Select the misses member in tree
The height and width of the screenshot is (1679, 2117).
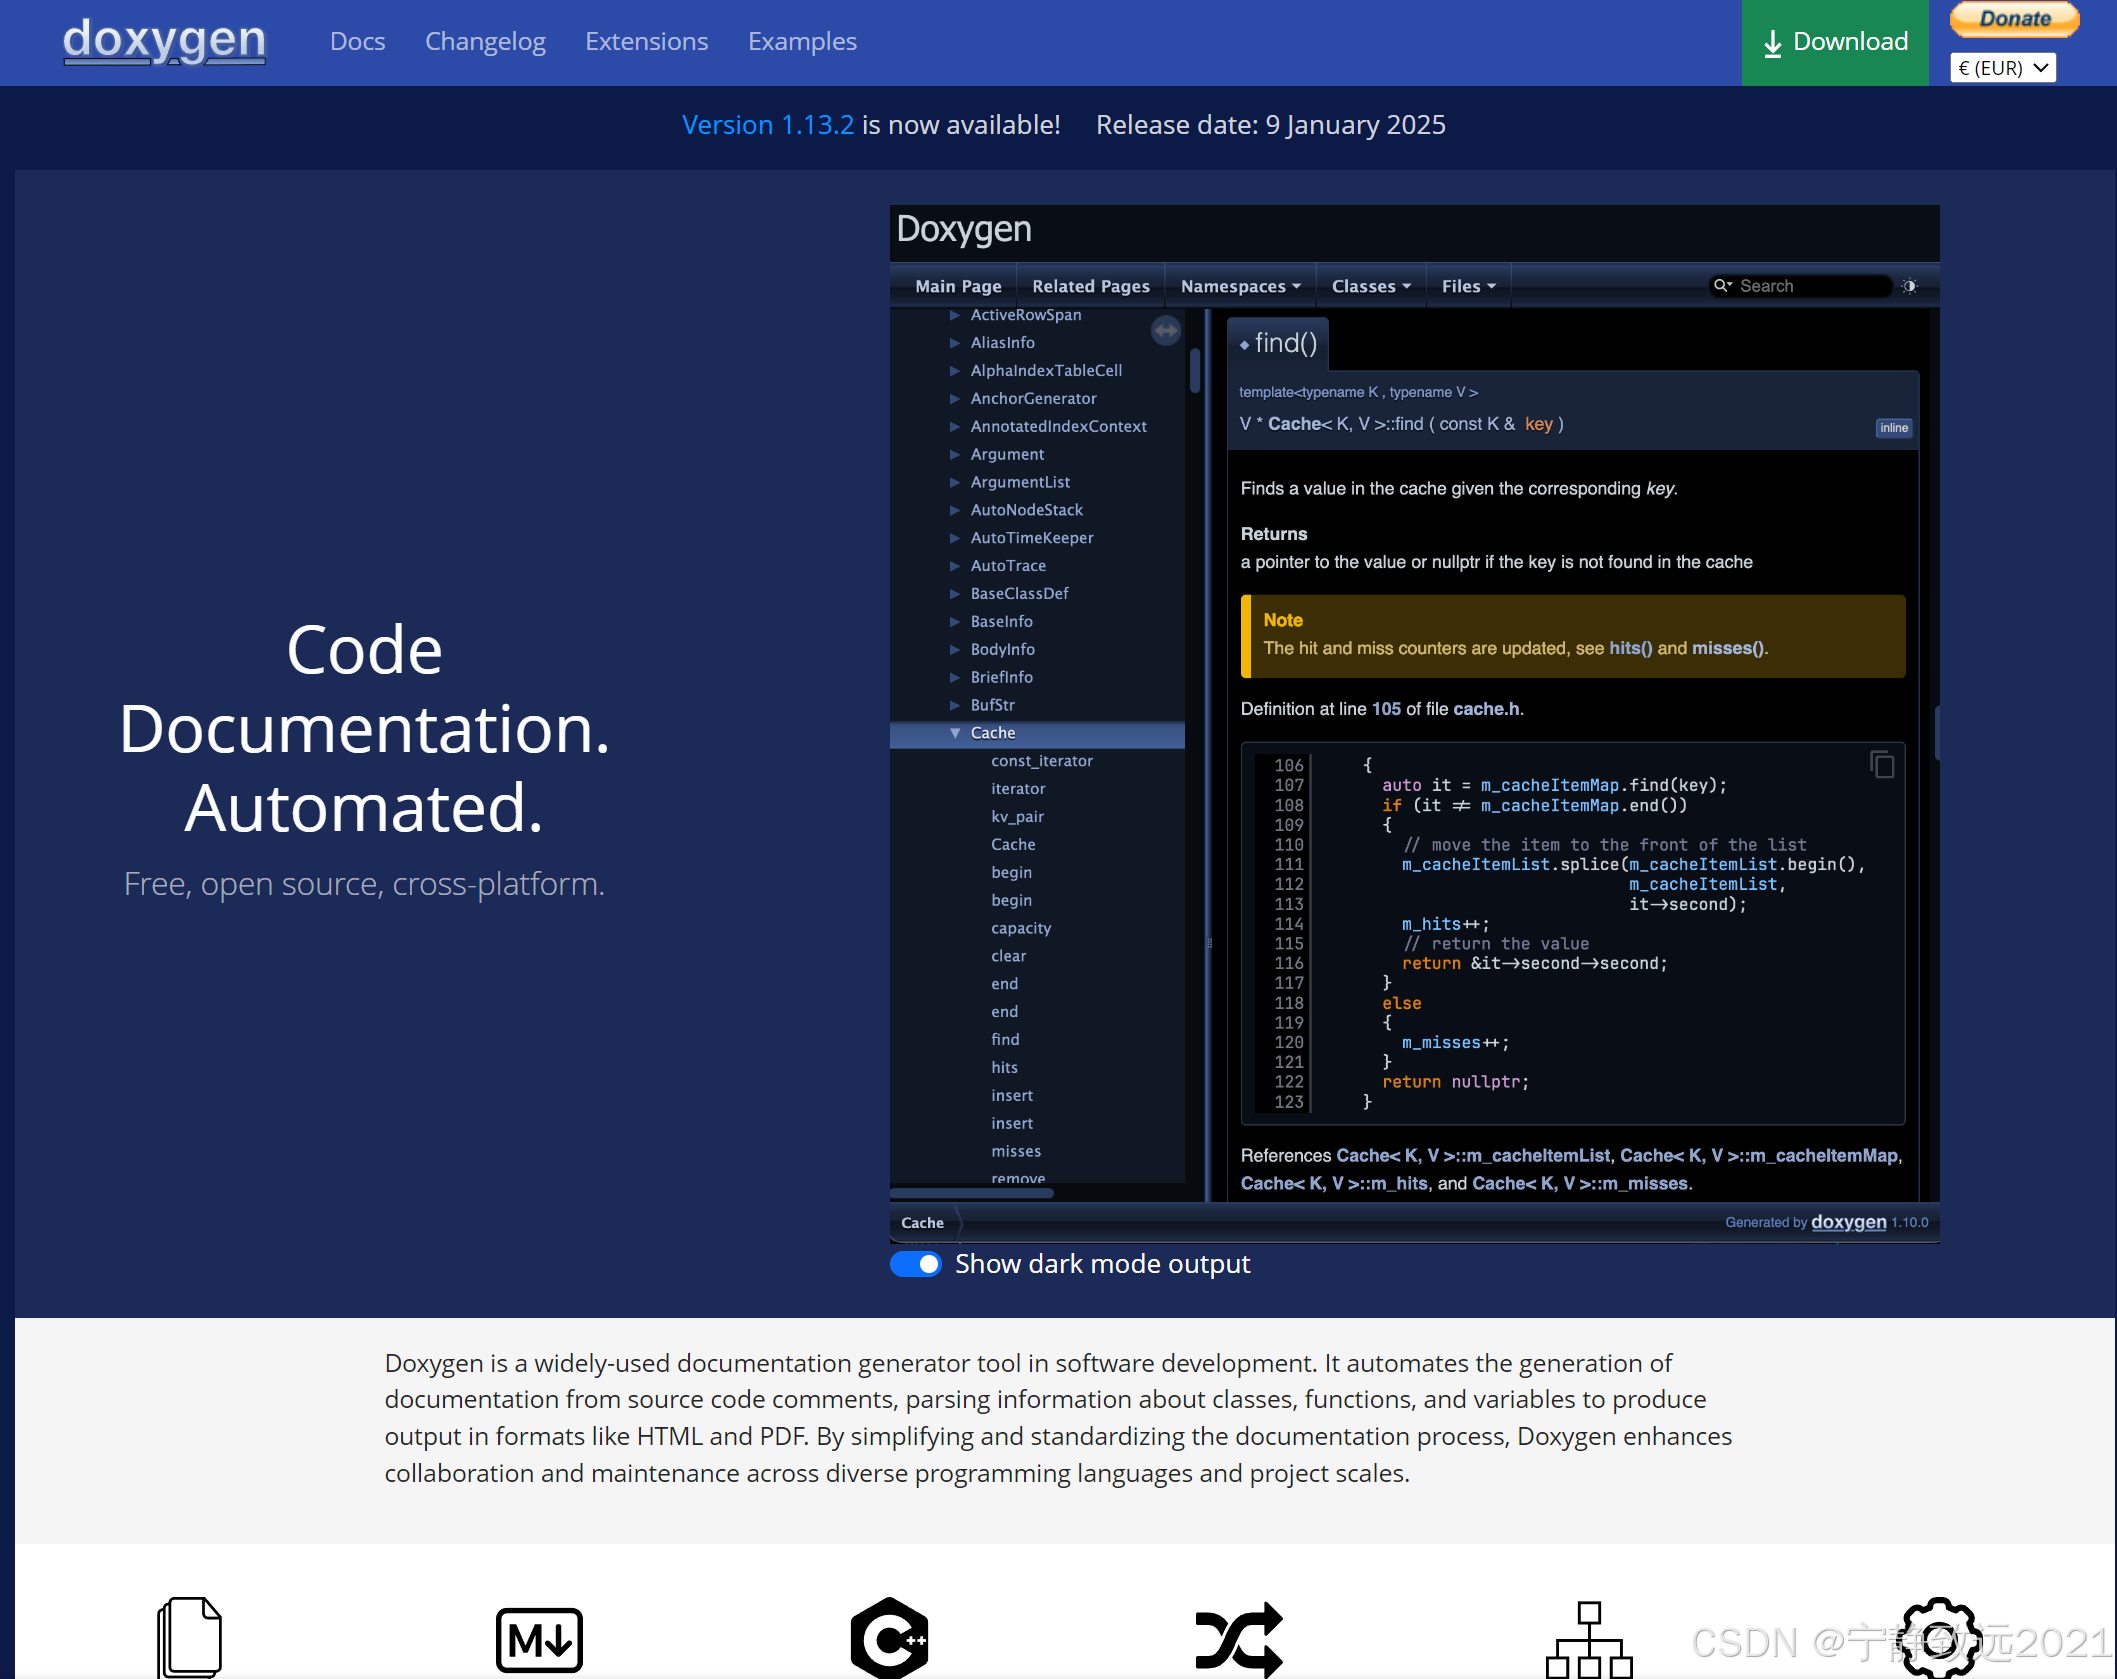[1016, 1152]
